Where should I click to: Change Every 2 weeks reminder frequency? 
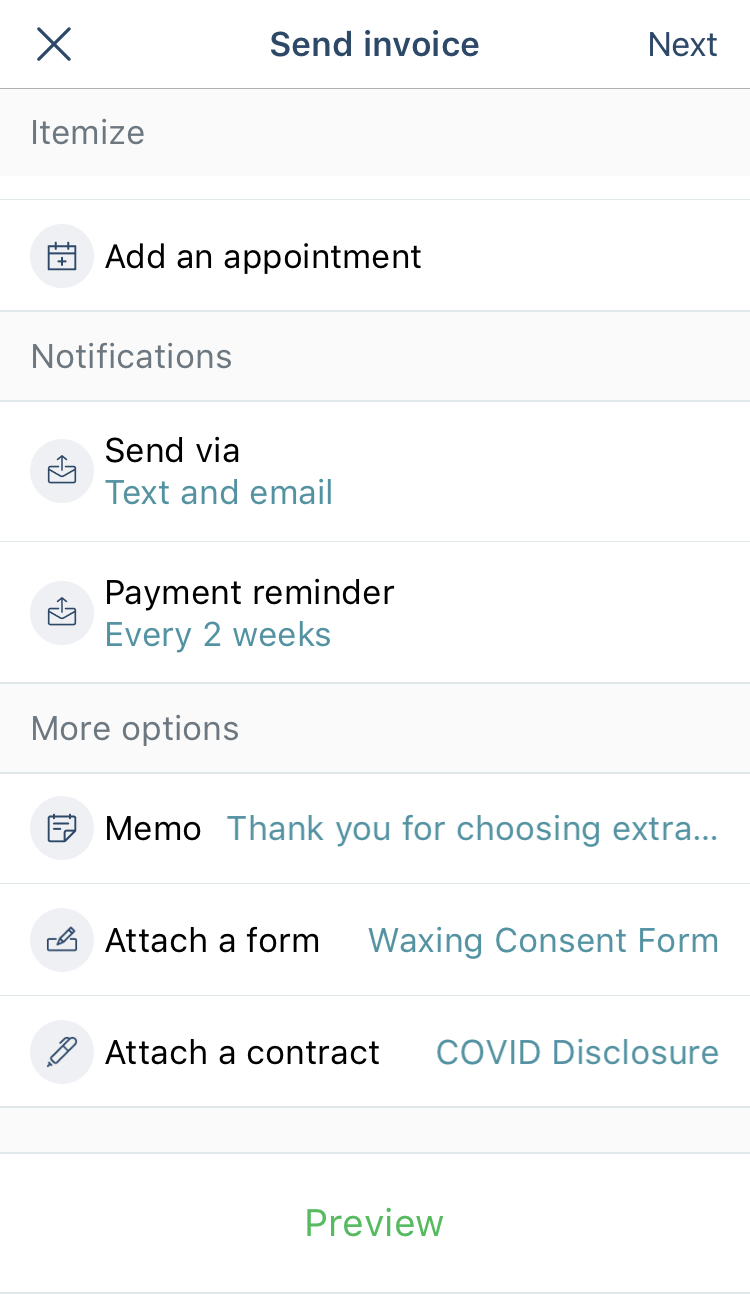pos(218,634)
